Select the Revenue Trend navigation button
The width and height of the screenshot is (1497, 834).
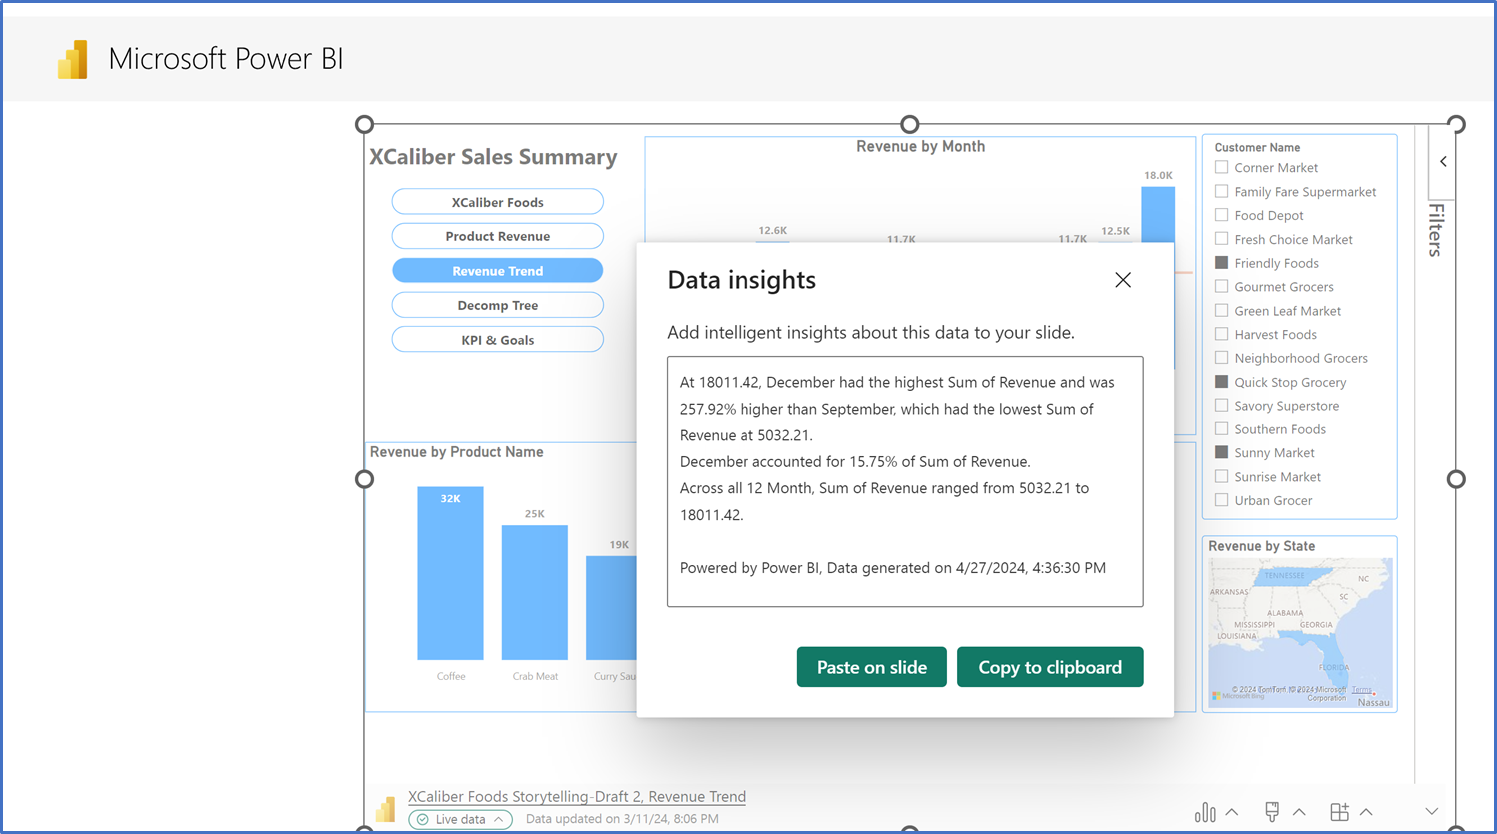[x=497, y=271]
